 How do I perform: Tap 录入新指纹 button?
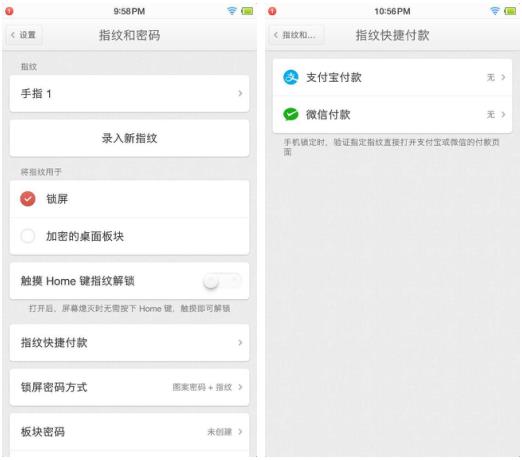[x=129, y=138]
